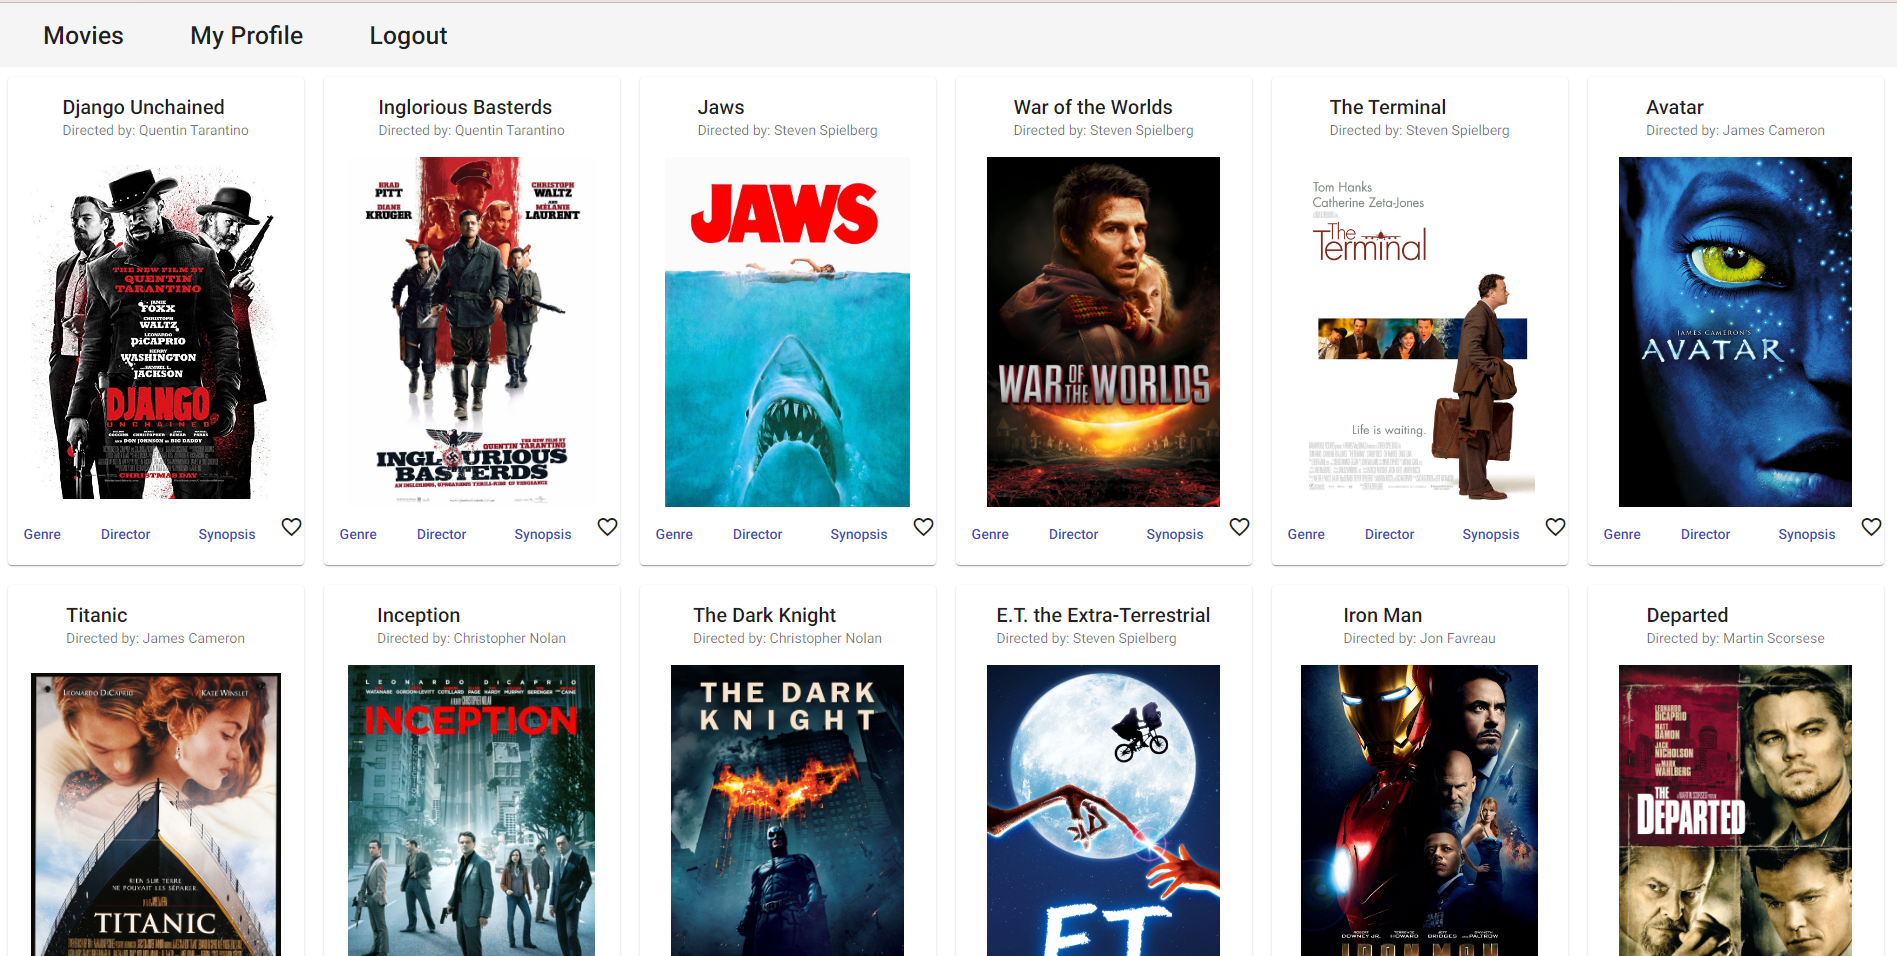Screen dimensions: 1897x956
Task: Select the "Inception" title text
Action: click(419, 615)
